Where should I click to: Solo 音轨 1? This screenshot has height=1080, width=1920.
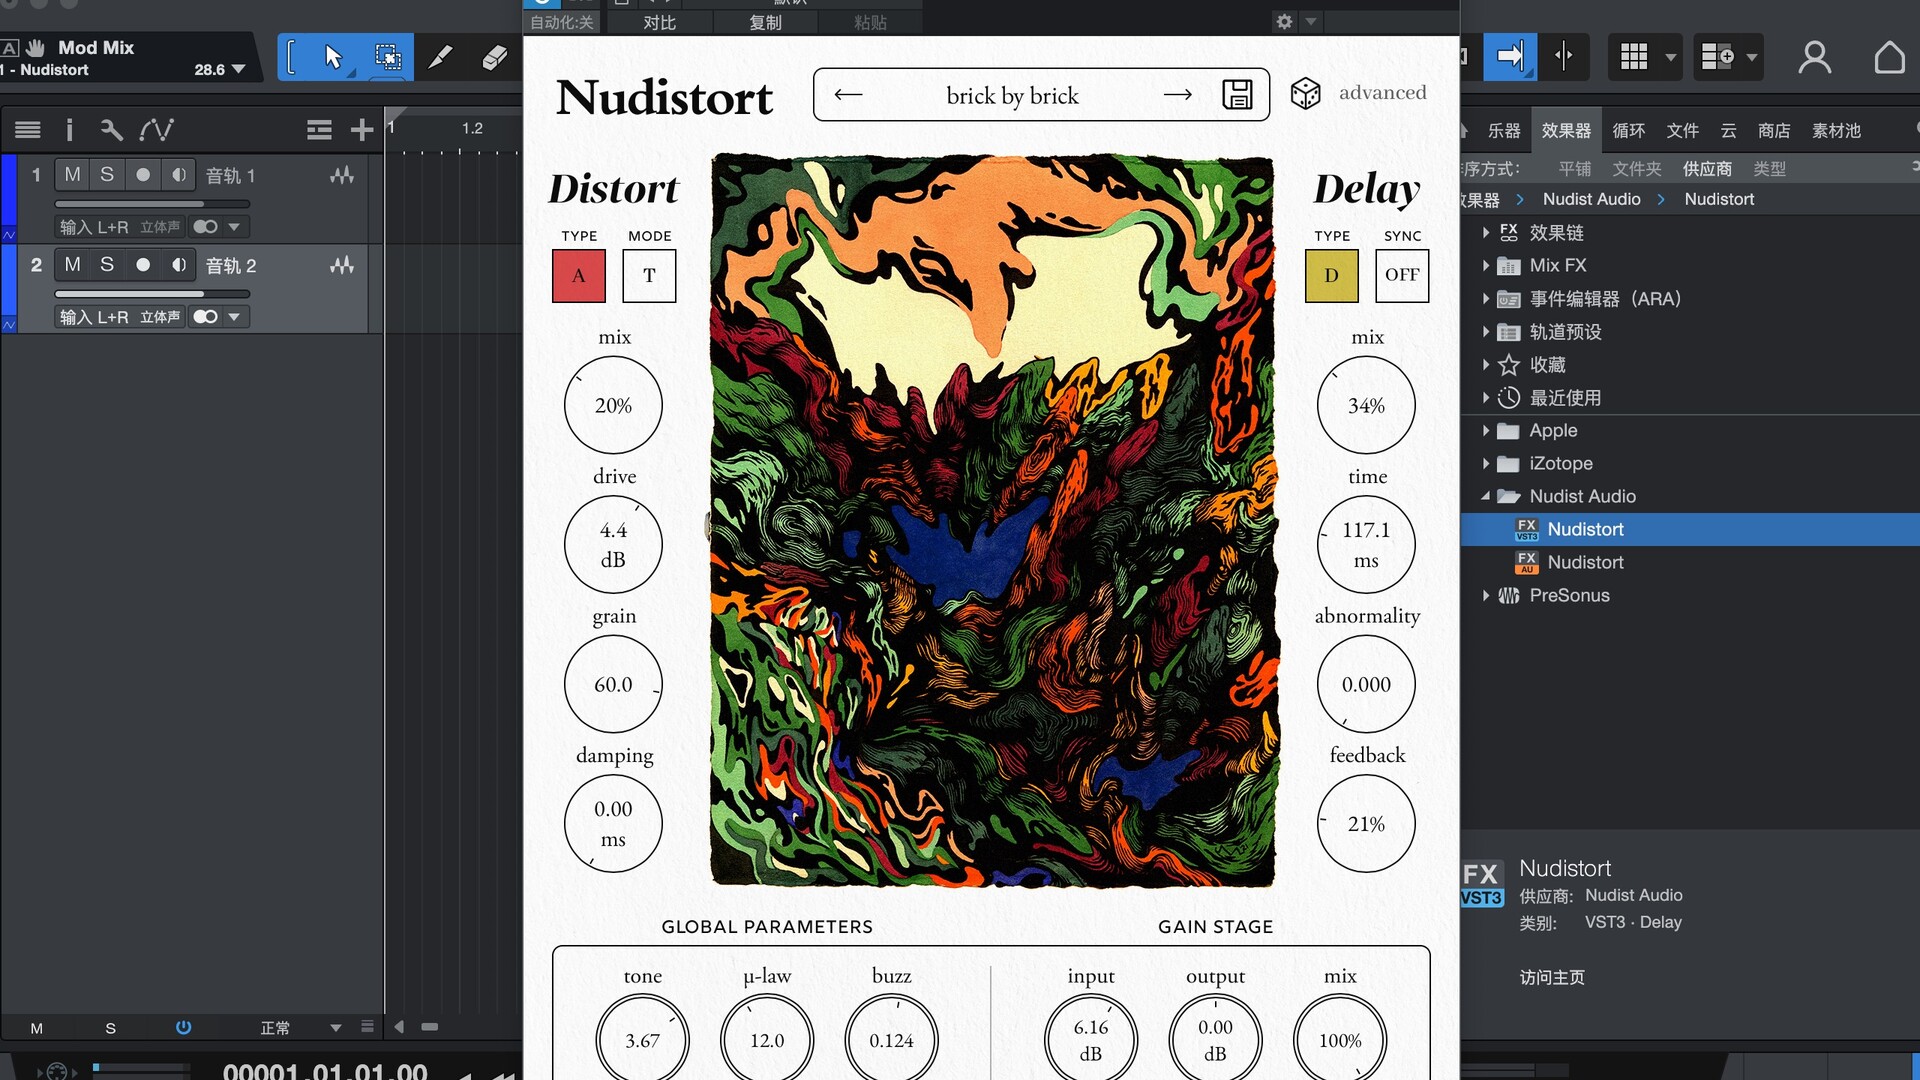point(107,175)
